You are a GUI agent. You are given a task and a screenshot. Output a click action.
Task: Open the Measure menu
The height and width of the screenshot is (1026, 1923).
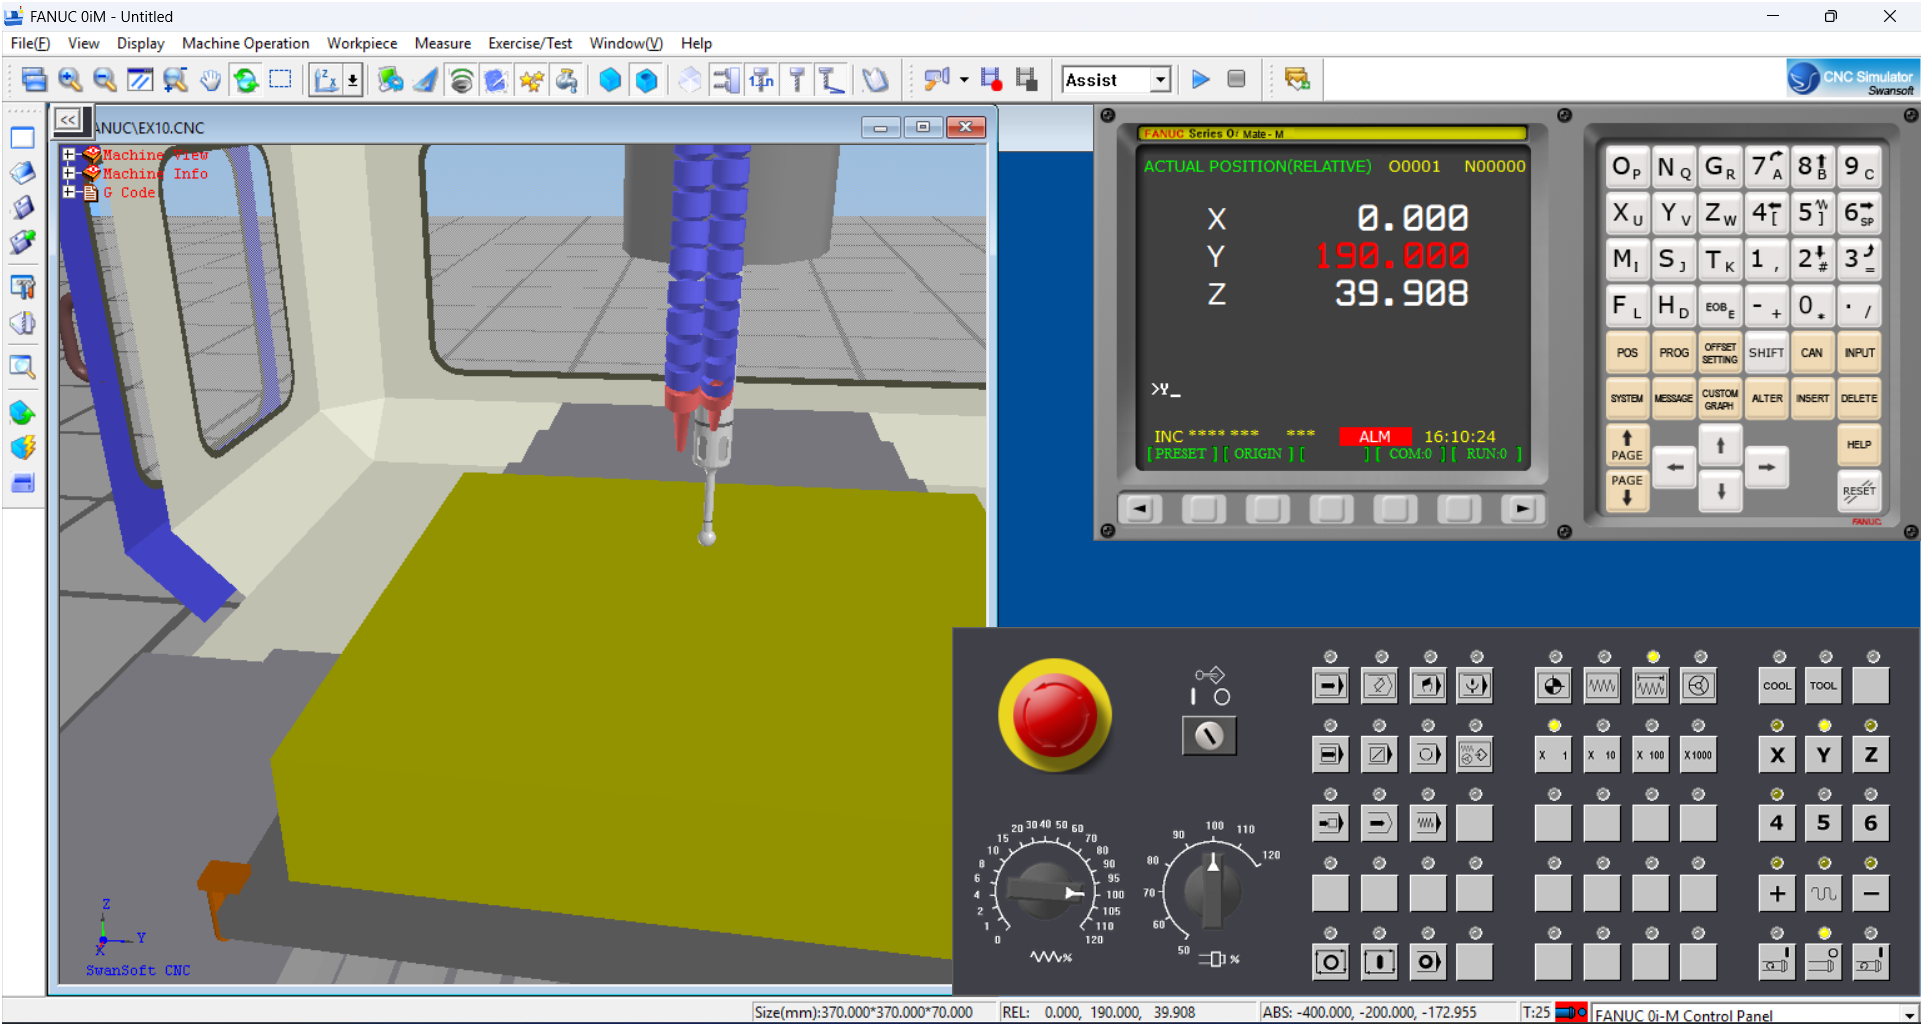(x=442, y=43)
